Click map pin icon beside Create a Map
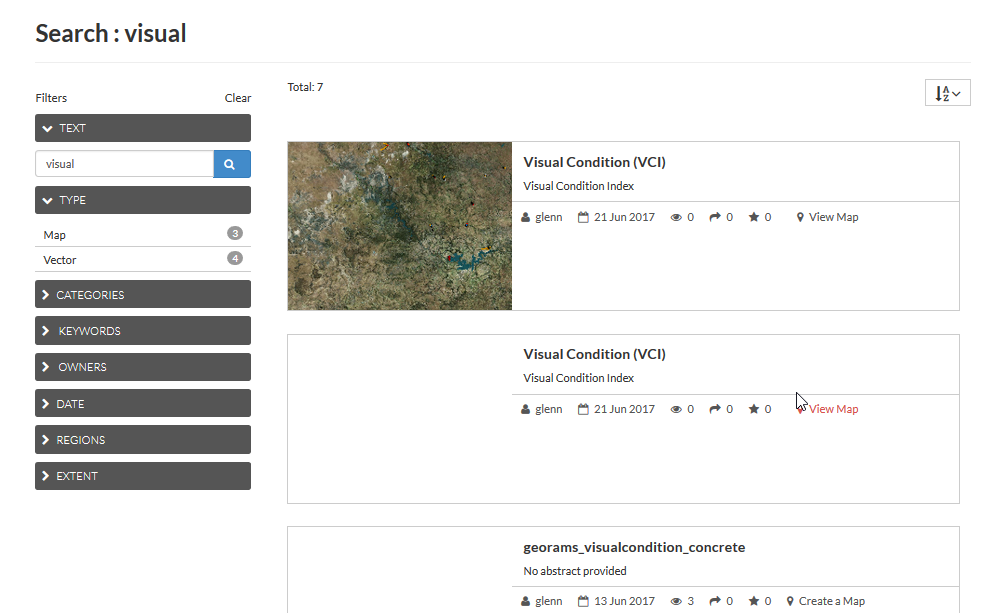Screen dimensions: 985x613 click(790, 601)
